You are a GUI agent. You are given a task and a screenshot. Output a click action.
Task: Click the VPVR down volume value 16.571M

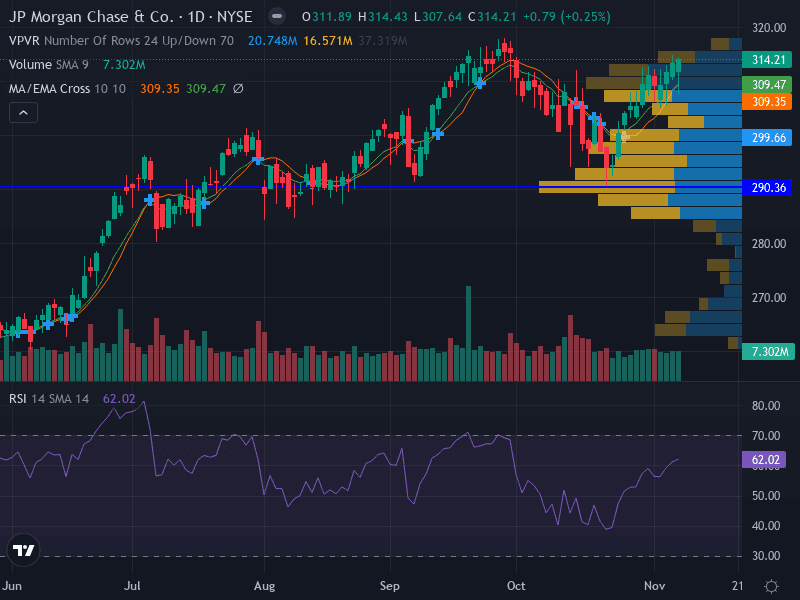click(x=328, y=41)
